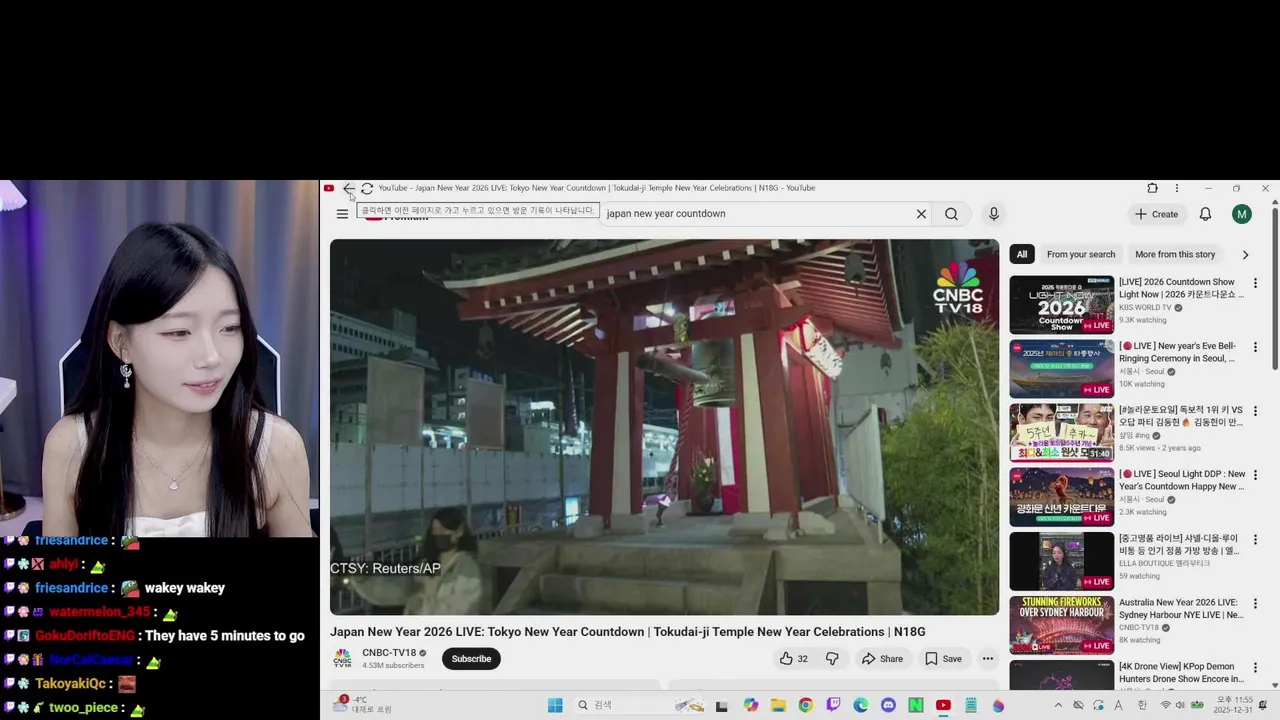This screenshot has height=720, width=1280.
Task: Open the ELLA BOUTIQUE live thumbnail
Action: coord(1061,561)
